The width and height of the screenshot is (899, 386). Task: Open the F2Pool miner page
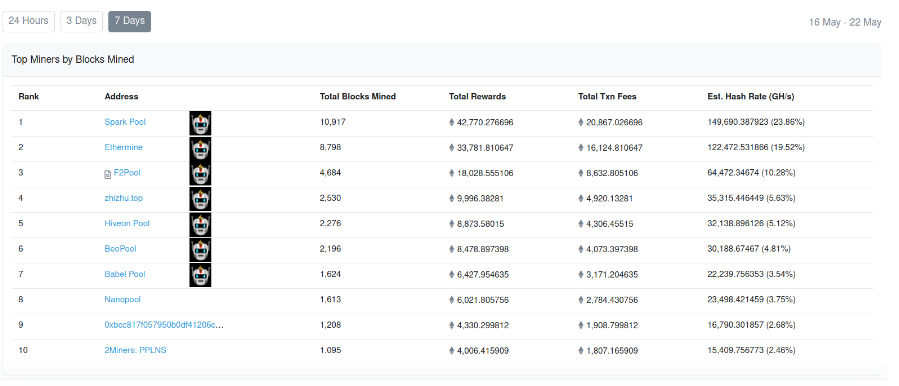127,173
